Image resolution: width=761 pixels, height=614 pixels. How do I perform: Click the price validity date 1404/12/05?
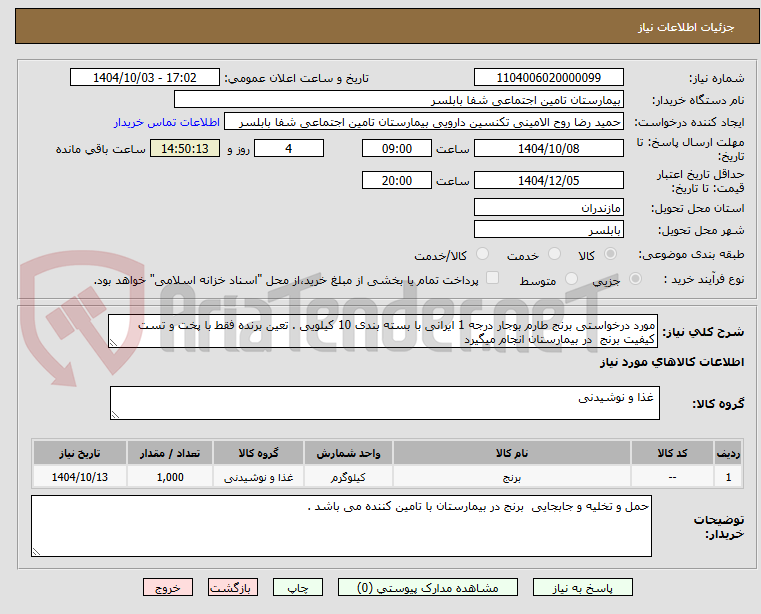[x=548, y=181]
